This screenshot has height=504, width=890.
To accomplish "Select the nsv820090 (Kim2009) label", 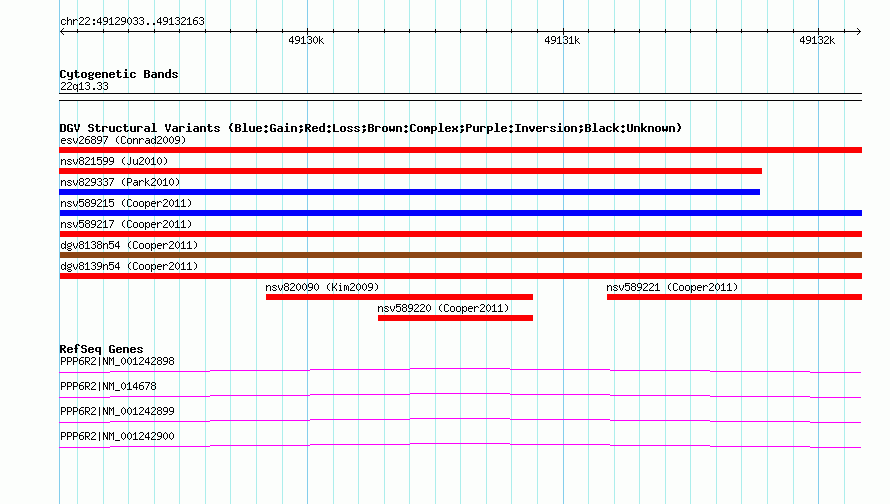I will (322, 287).
